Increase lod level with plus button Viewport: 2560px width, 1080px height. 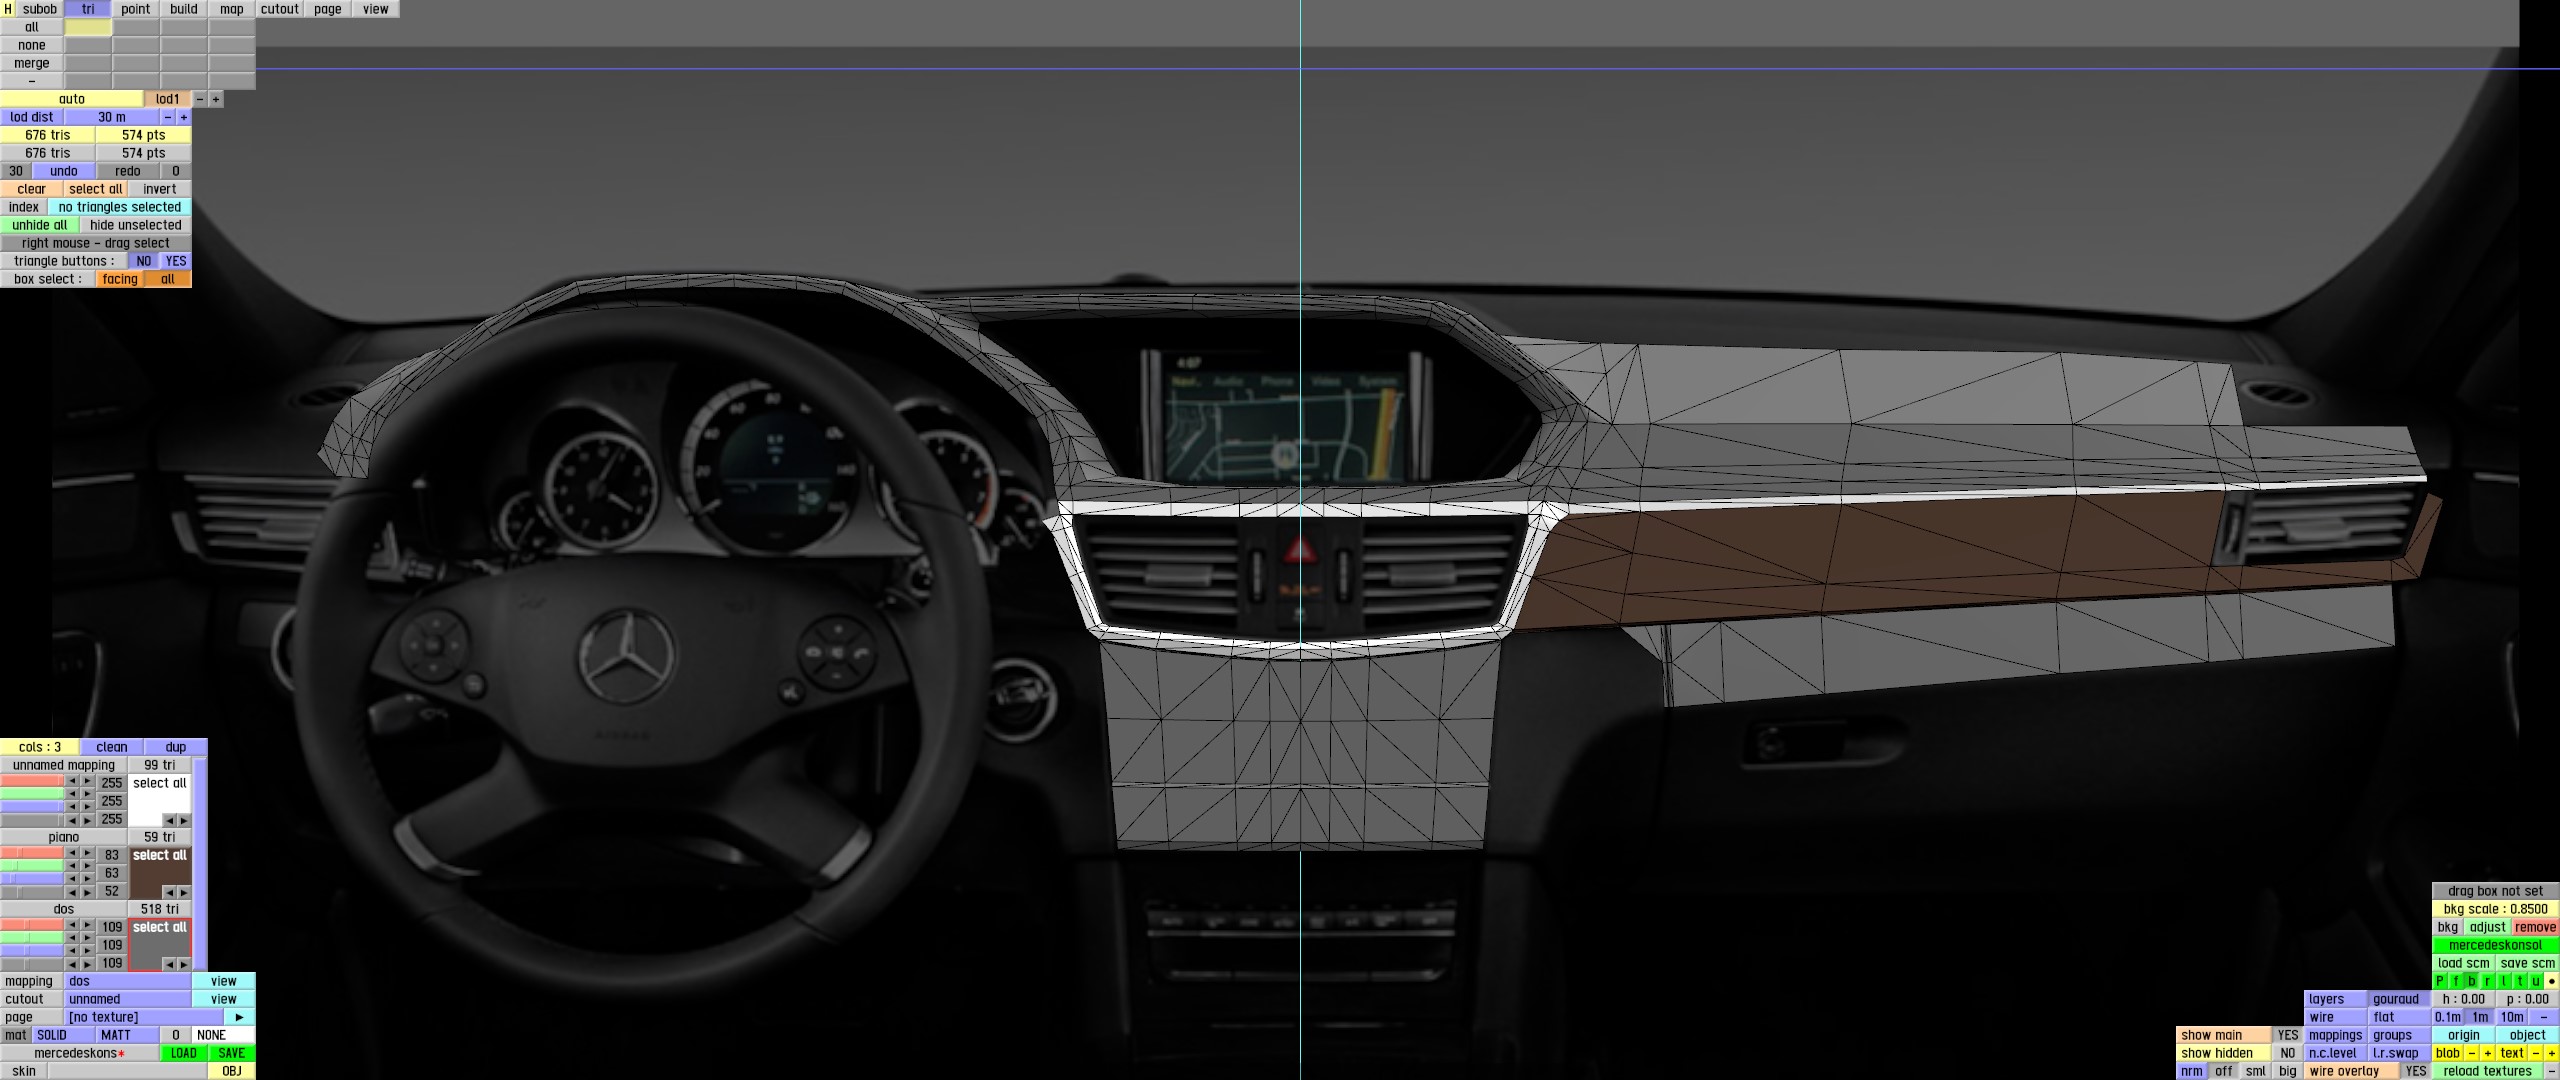click(216, 99)
